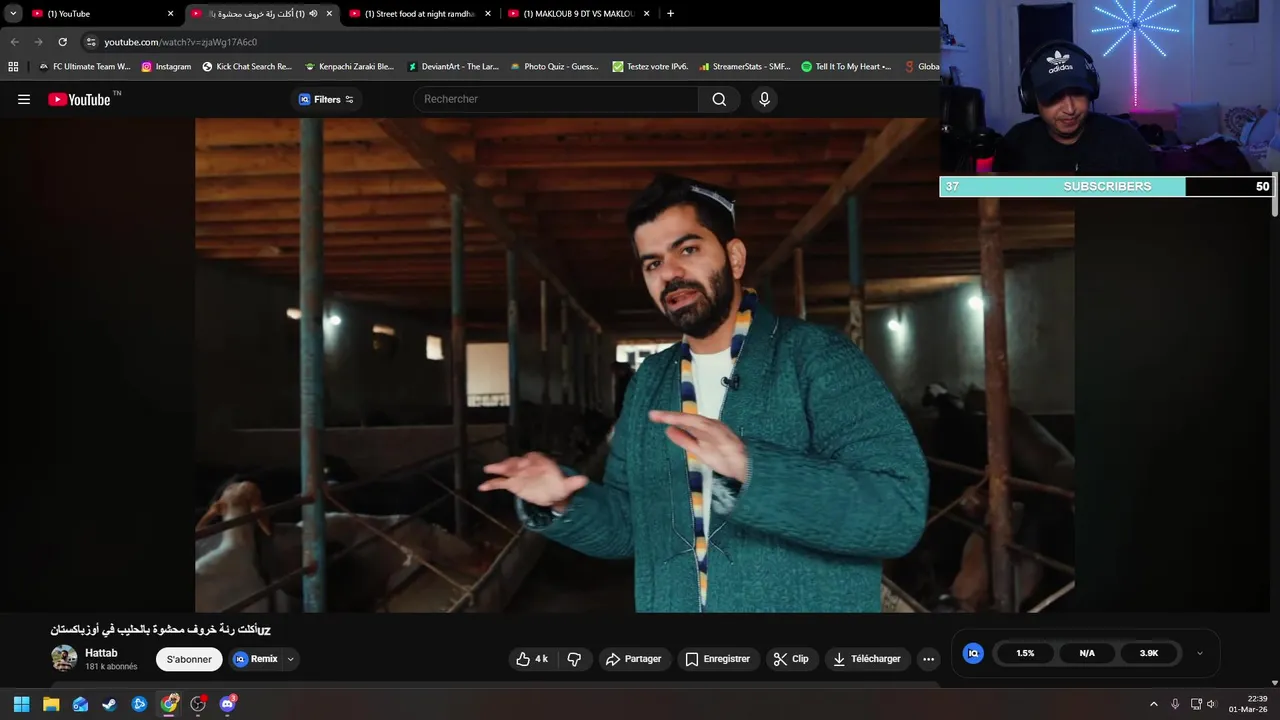
Task: Click the youtube.com address bar URL
Action: coord(181,42)
